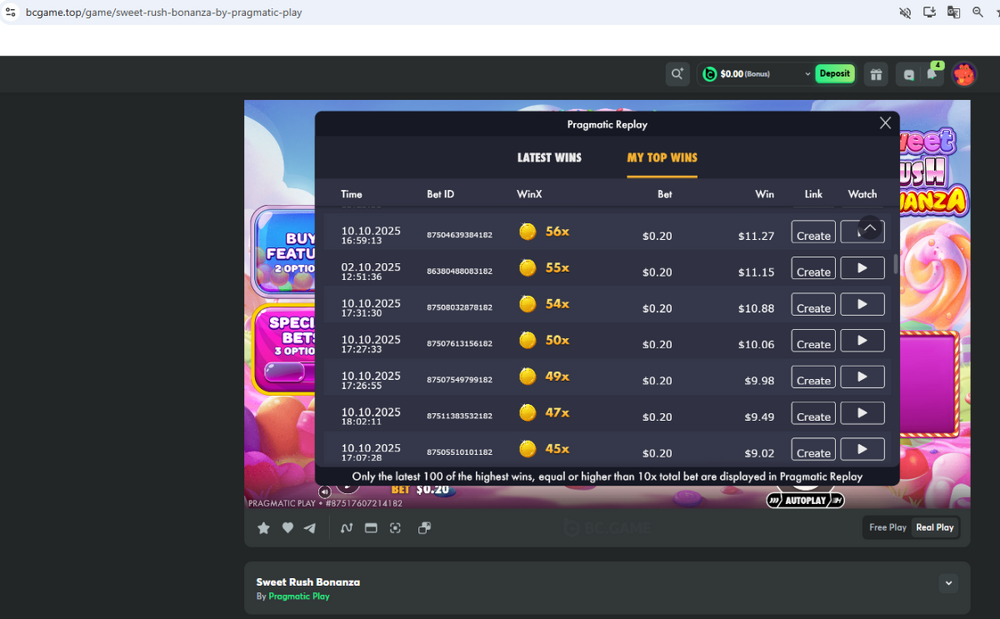Image resolution: width=1000 pixels, height=619 pixels.
Task: Share the game via the send icon
Action: coord(310,527)
